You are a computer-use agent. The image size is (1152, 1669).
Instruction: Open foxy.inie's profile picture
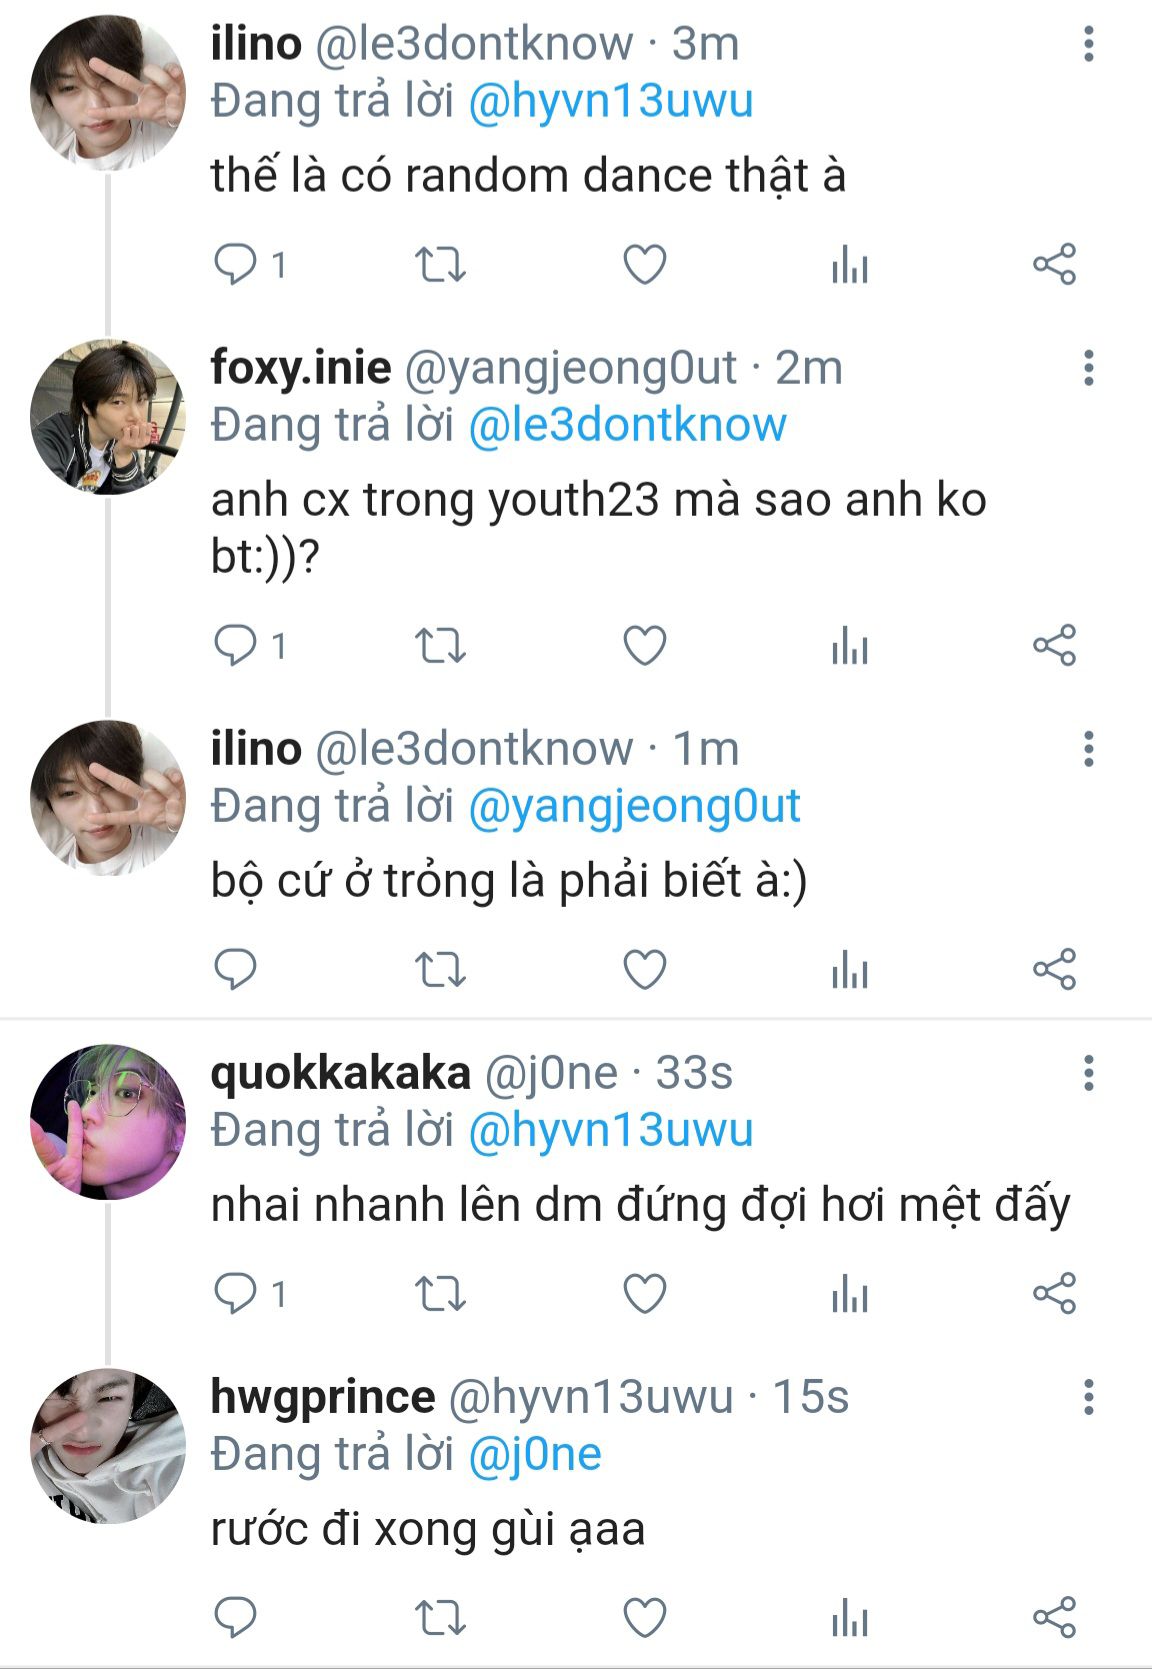(x=107, y=417)
